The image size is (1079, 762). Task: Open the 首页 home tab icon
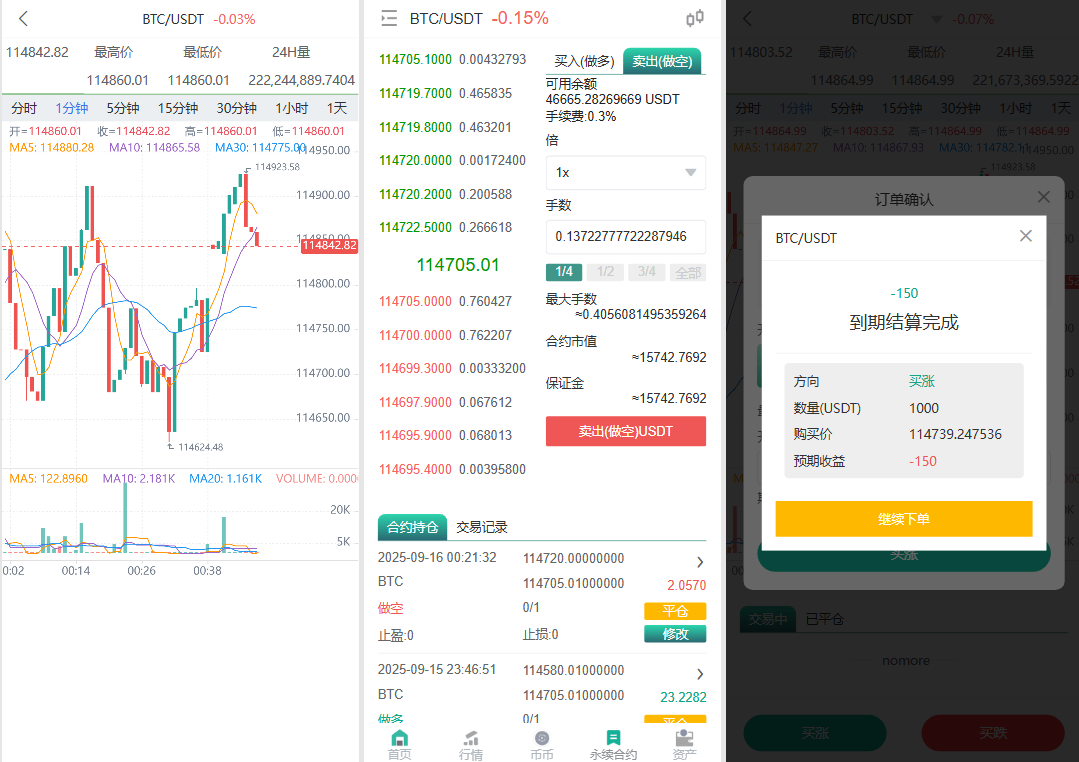(400, 739)
